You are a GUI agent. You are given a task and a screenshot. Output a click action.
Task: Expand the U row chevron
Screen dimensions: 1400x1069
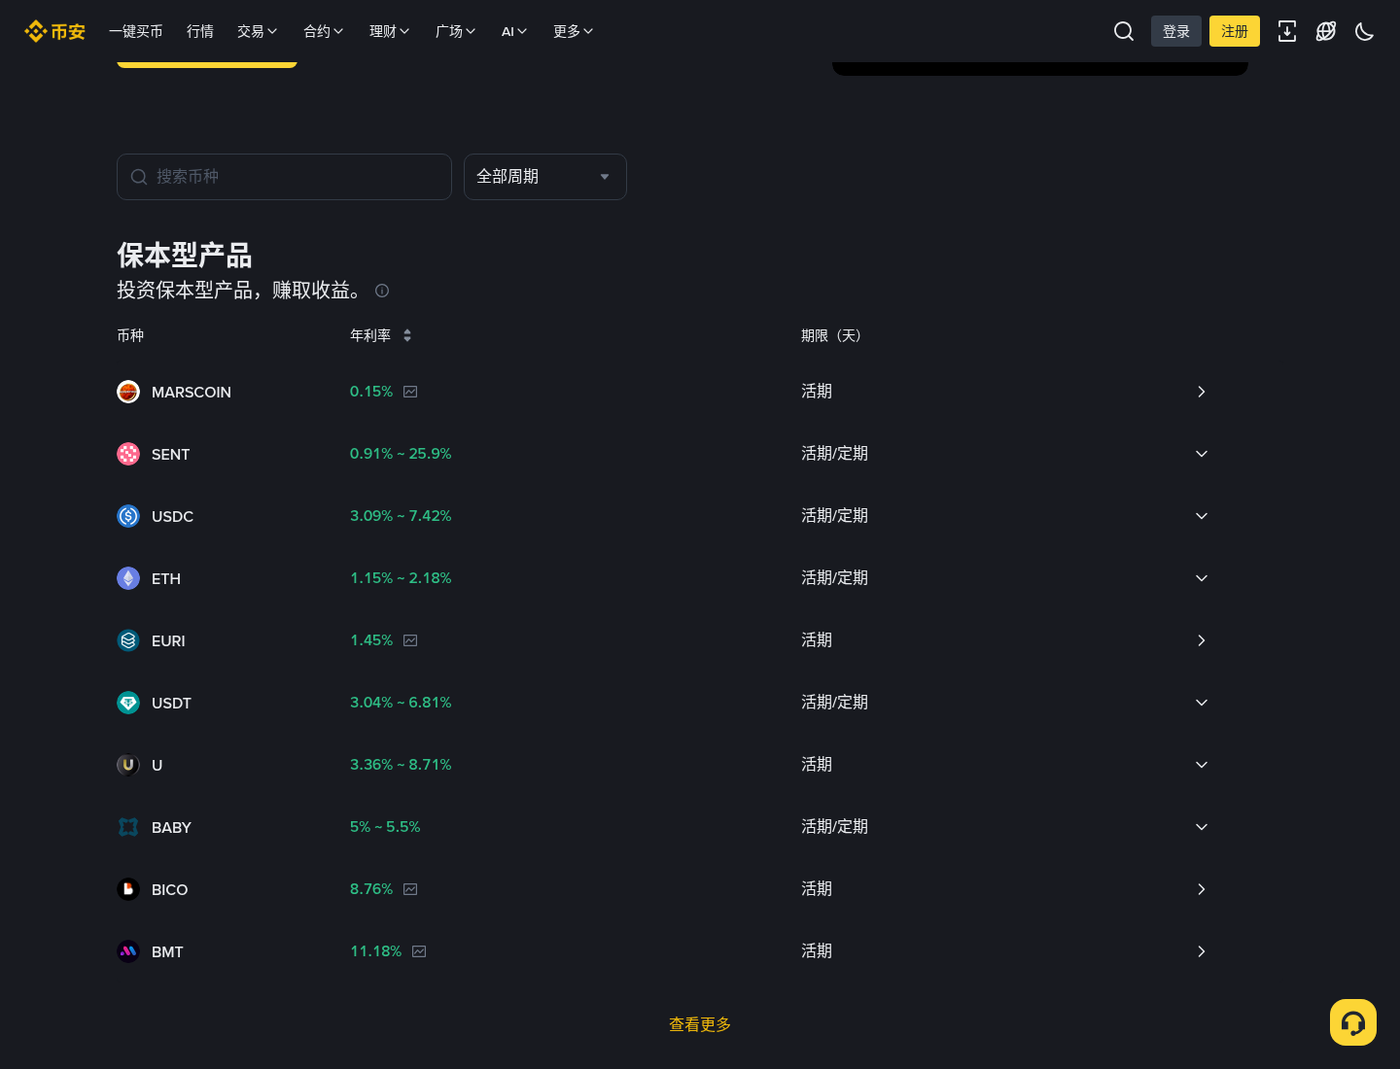[x=1201, y=765]
